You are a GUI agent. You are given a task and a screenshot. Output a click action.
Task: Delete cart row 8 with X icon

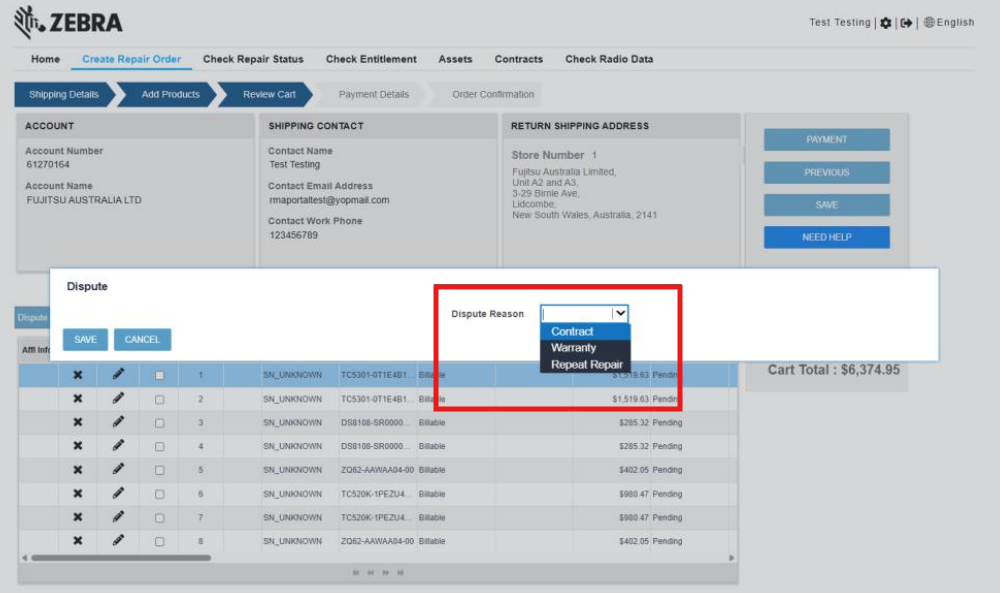(78, 541)
